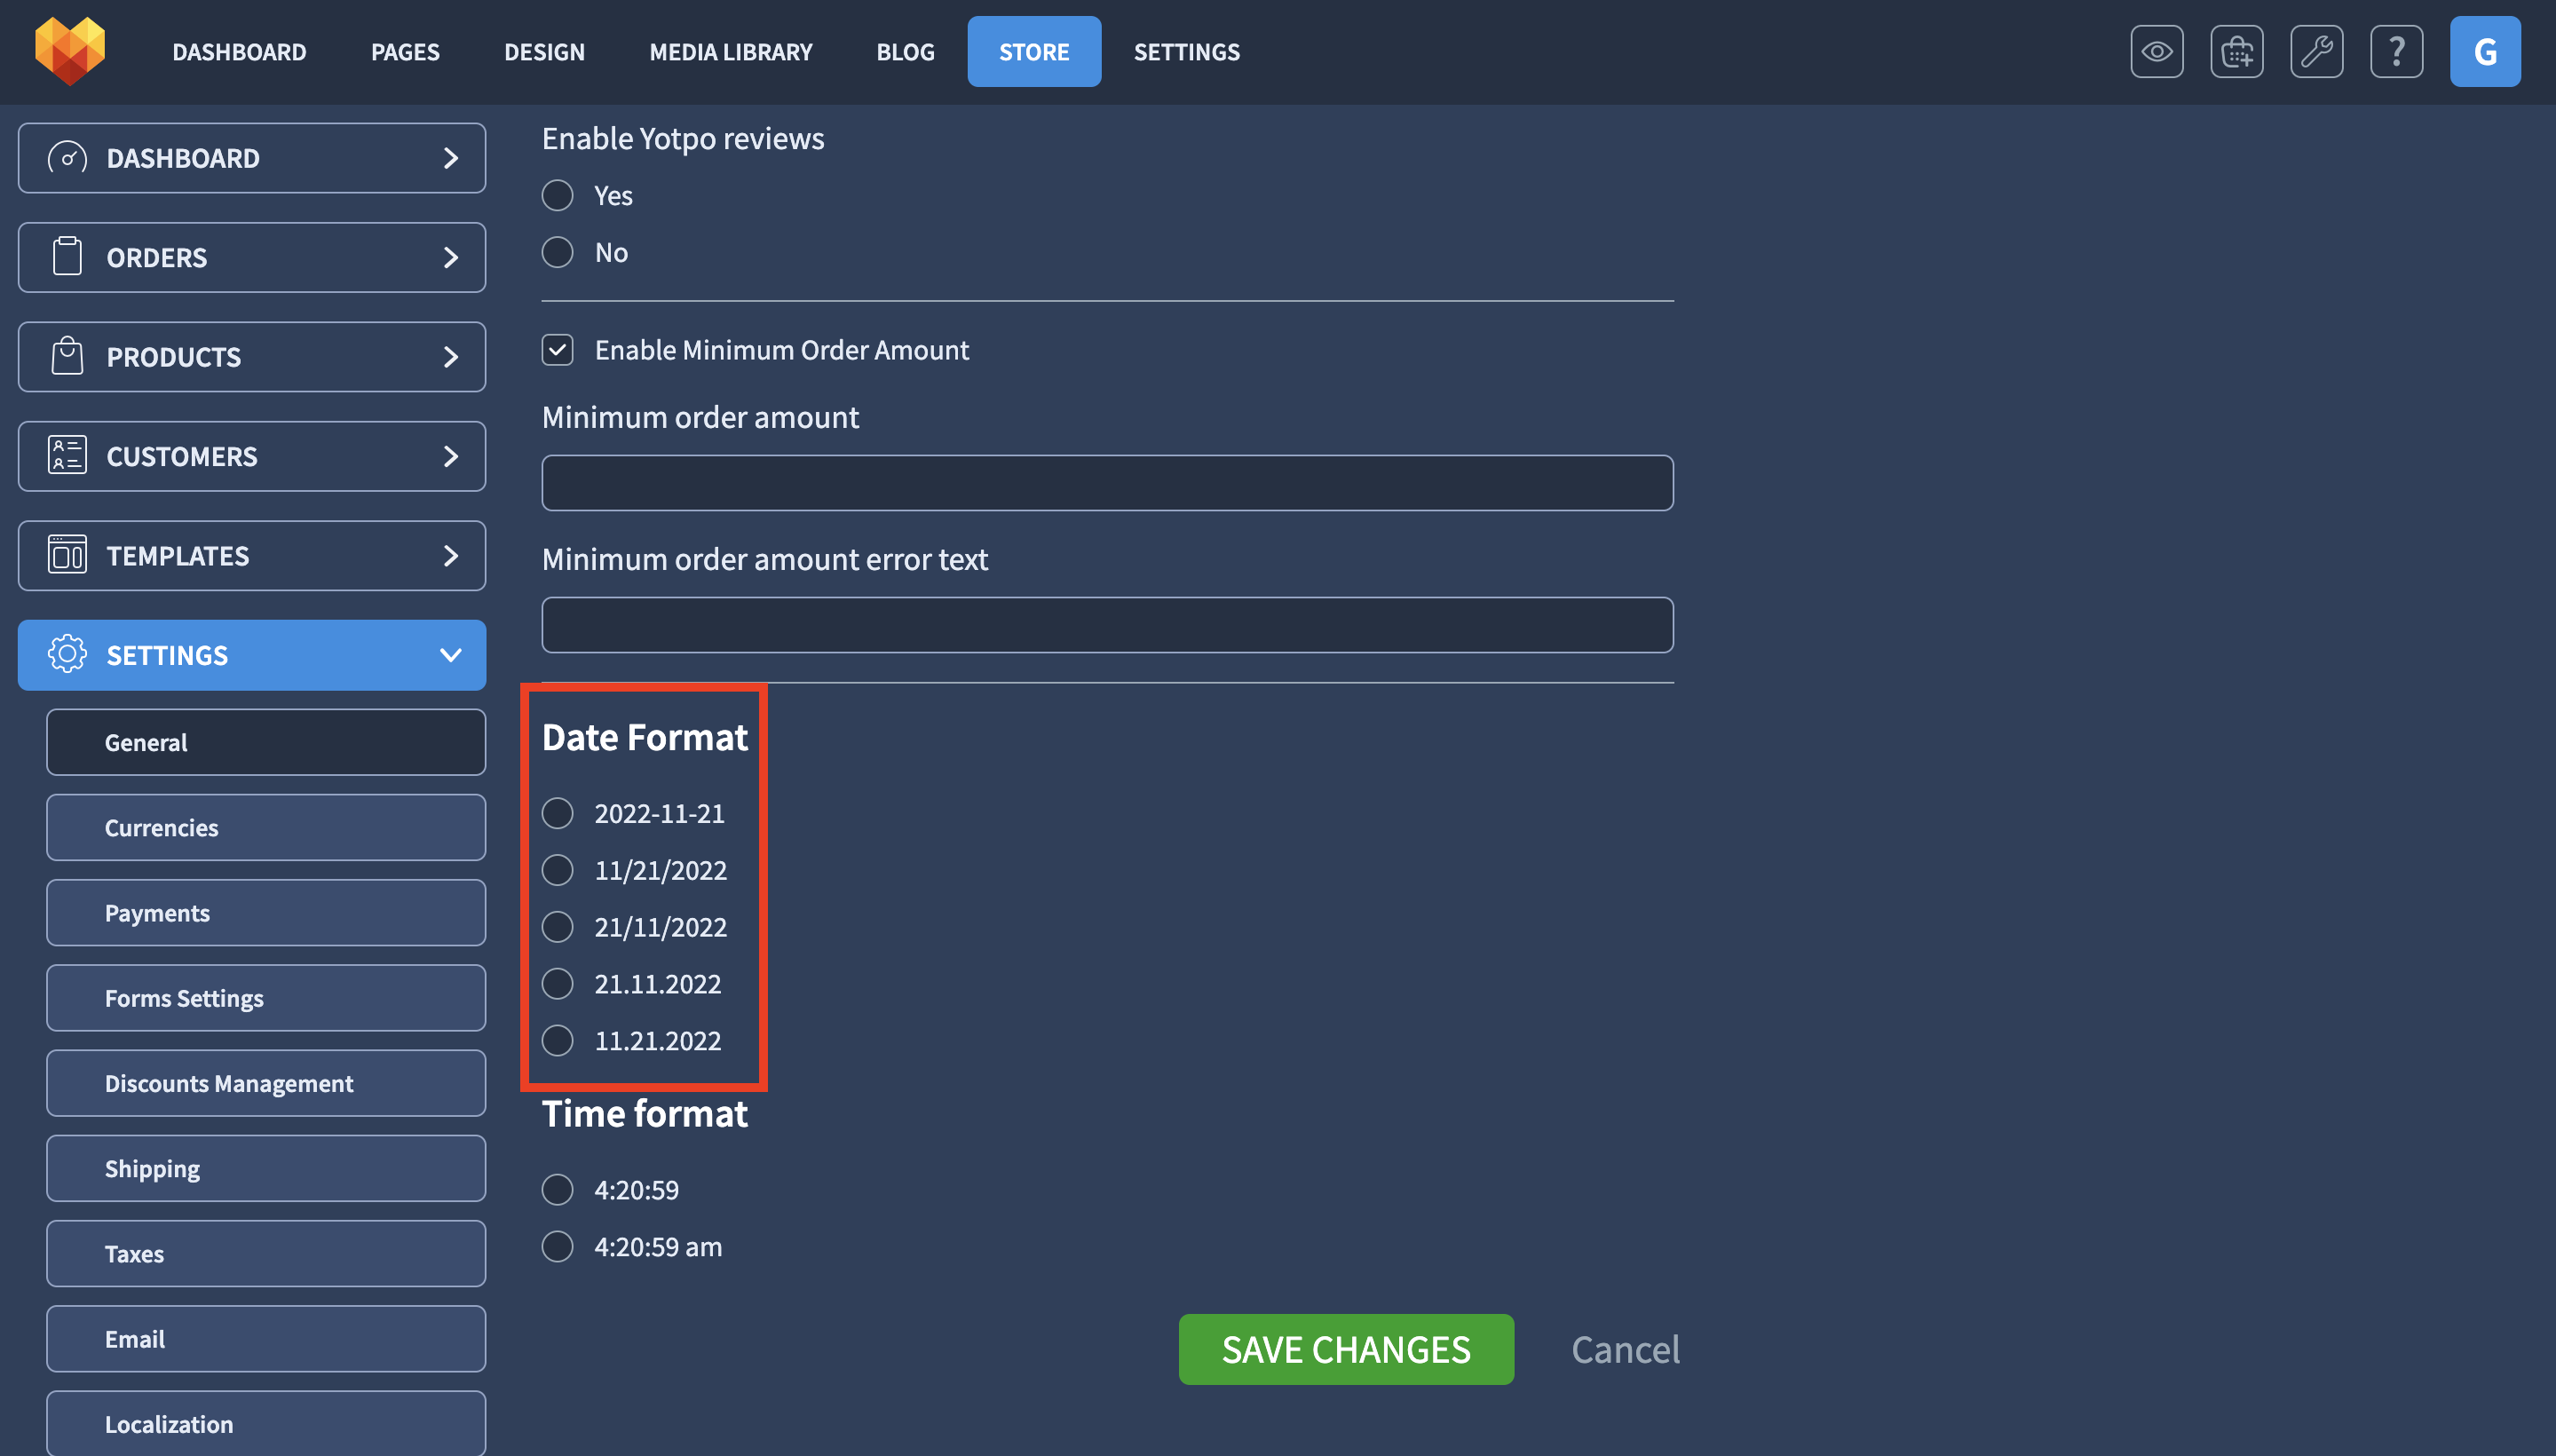Open Taxes settings
The height and width of the screenshot is (1456, 2556).
(266, 1253)
